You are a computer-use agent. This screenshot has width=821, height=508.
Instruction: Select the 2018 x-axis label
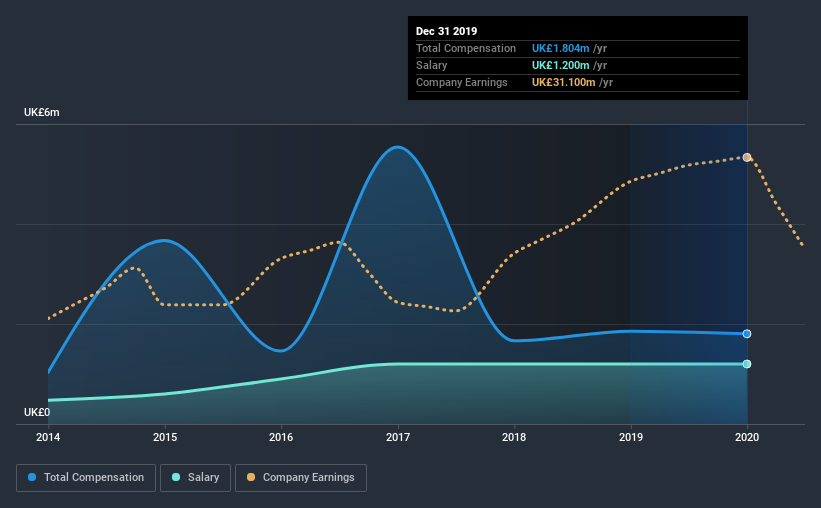pyautogui.click(x=514, y=437)
